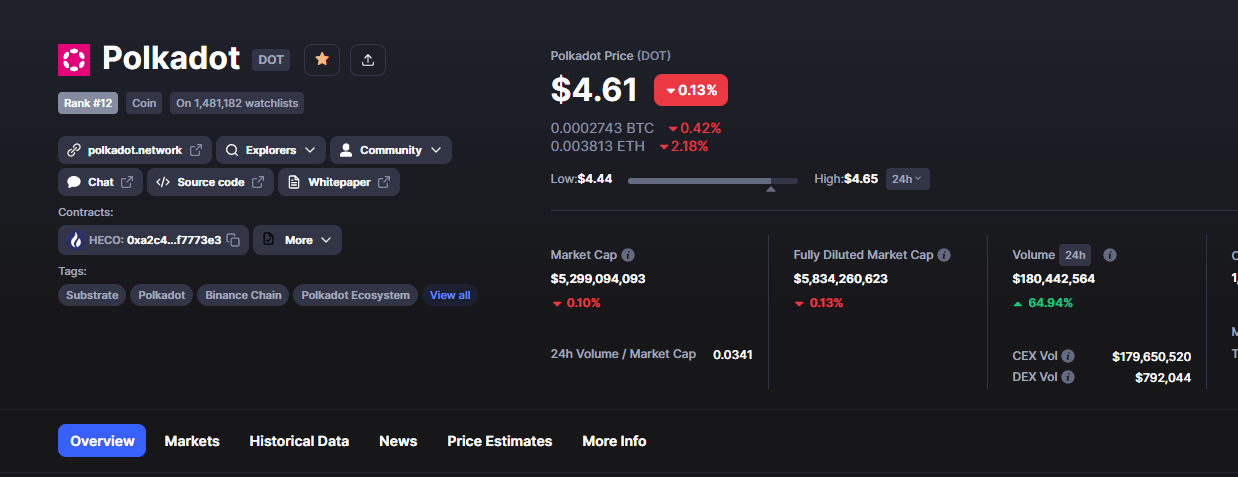Screen dimensions: 1238x477
Task: Open Market Cap info icon
Action: (x=628, y=255)
